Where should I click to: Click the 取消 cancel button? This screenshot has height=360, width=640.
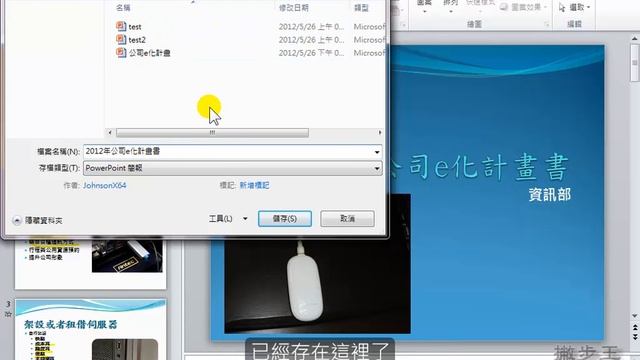coord(347,219)
